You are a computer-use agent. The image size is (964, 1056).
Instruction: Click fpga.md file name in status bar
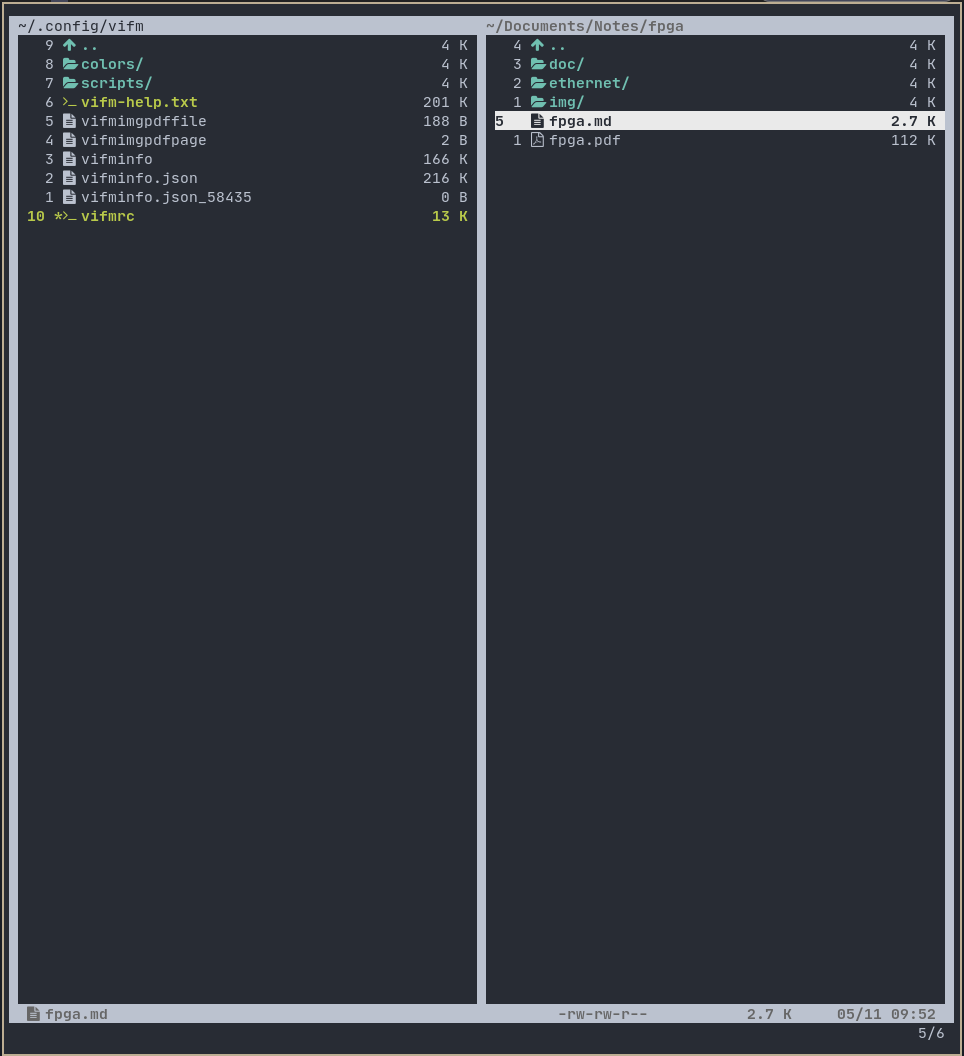click(x=77, y=1014)
